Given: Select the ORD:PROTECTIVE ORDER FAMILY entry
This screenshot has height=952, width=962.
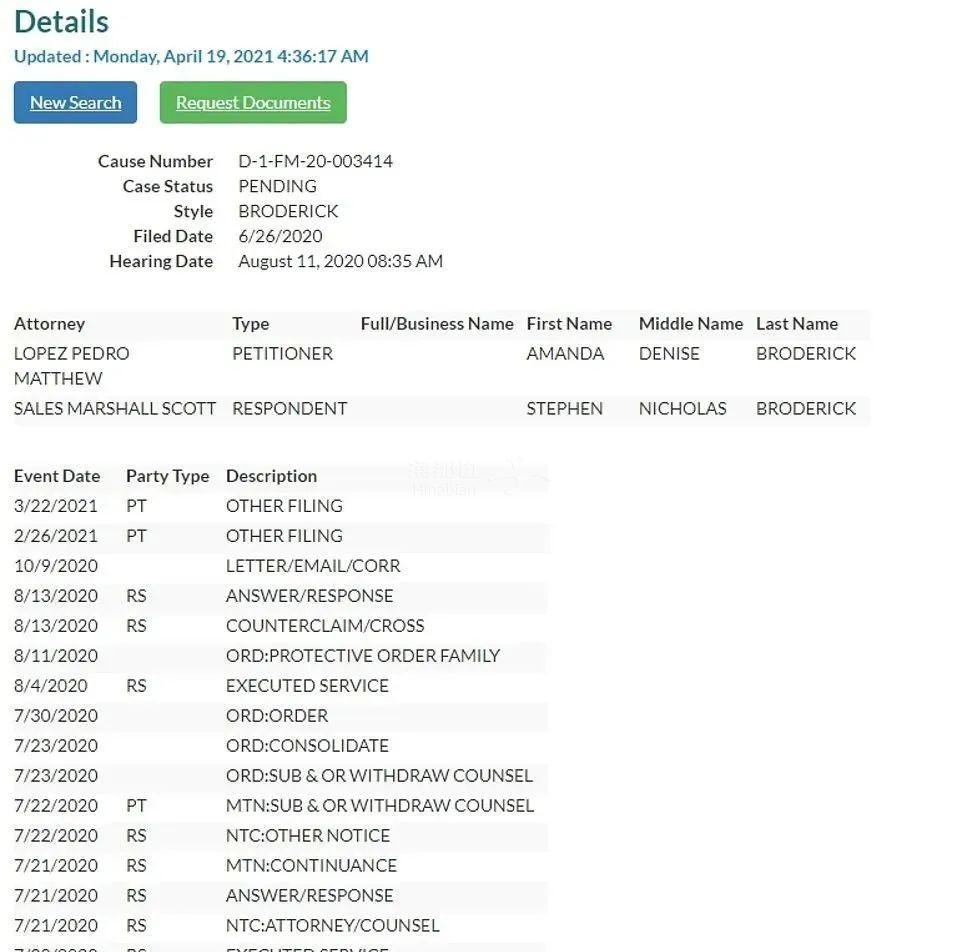Looking at the screenshot, I should pos(363,656).
